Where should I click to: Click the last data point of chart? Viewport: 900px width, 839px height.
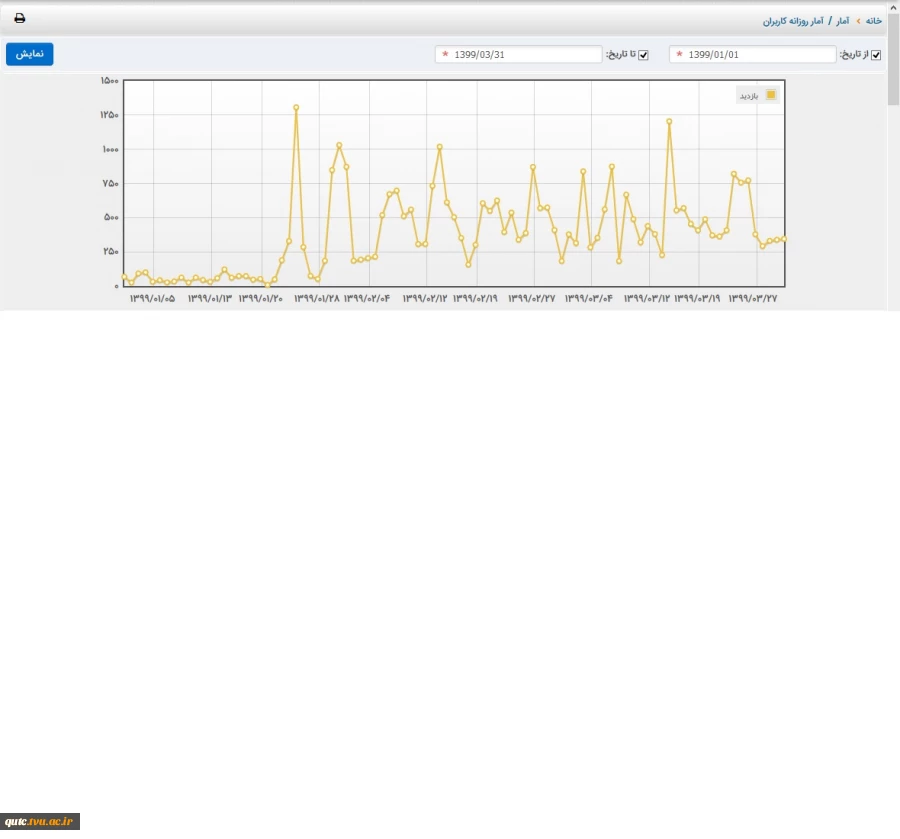pyautogui.click(x=783, y=239)
